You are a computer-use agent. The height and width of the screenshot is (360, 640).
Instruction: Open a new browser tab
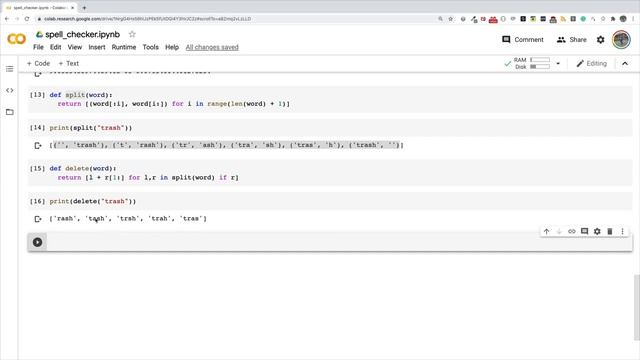pyautogui.click(x=84, y=8)
